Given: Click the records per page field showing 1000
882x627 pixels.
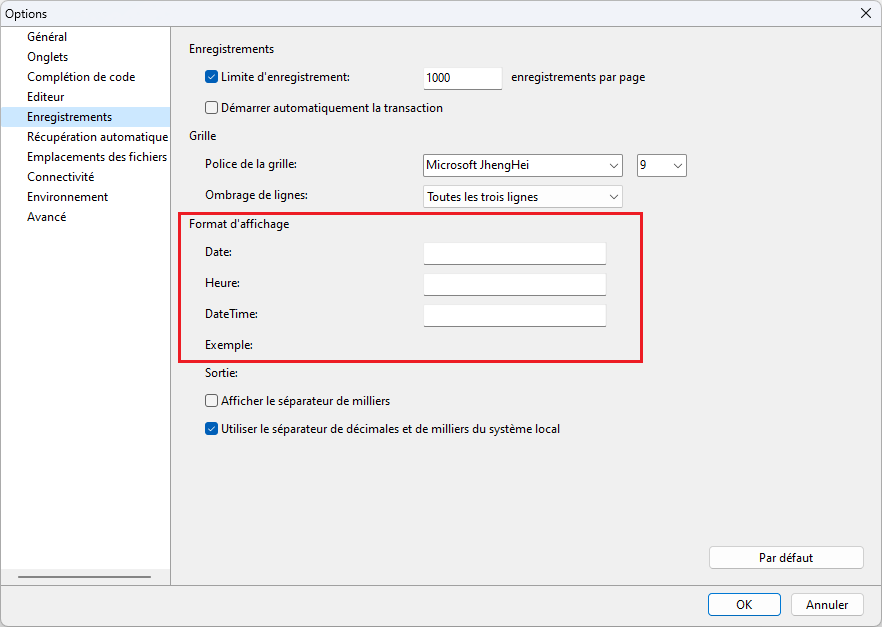Looking at the screenshot, I should [x=462, y=78].
